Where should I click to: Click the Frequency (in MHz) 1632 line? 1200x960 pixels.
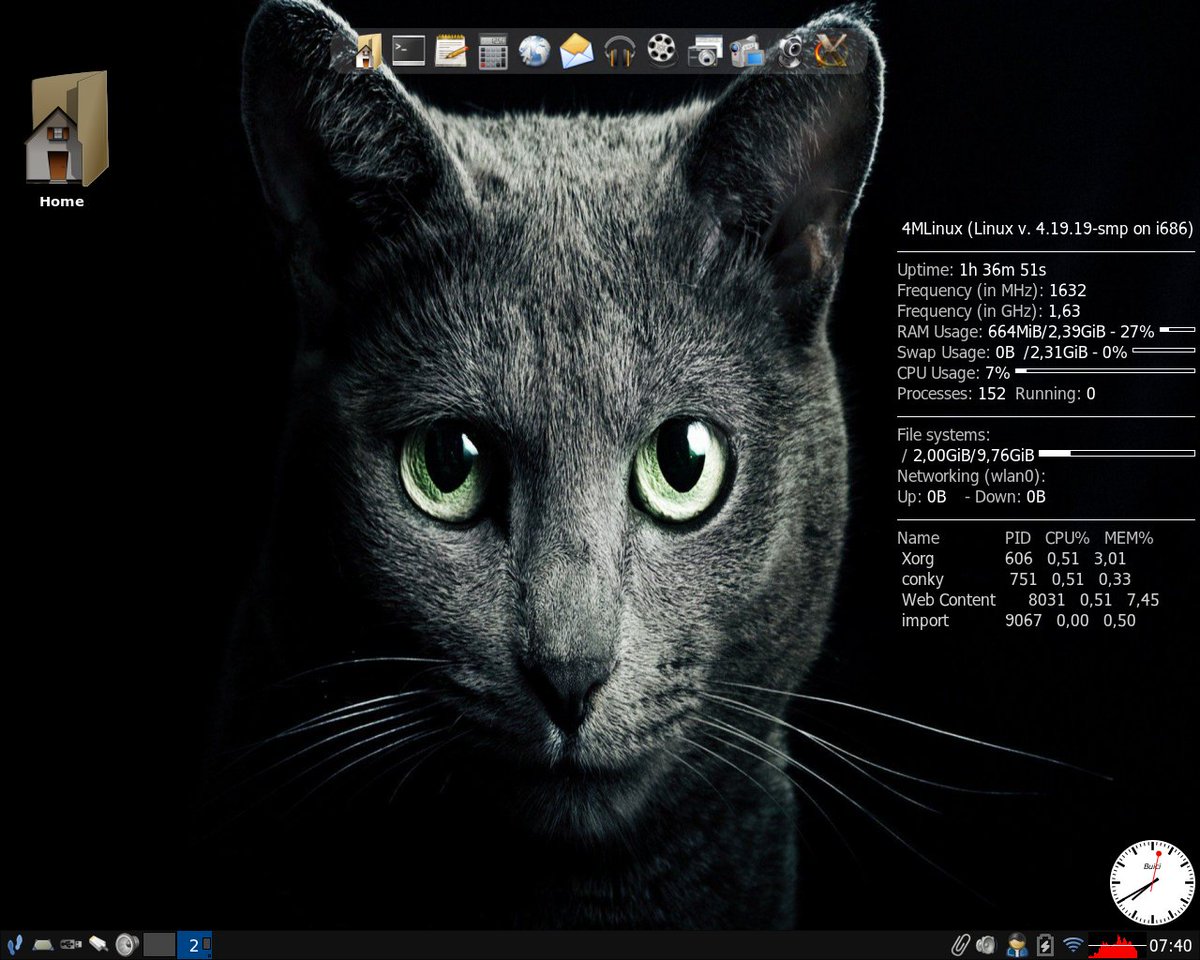point(992,290)
